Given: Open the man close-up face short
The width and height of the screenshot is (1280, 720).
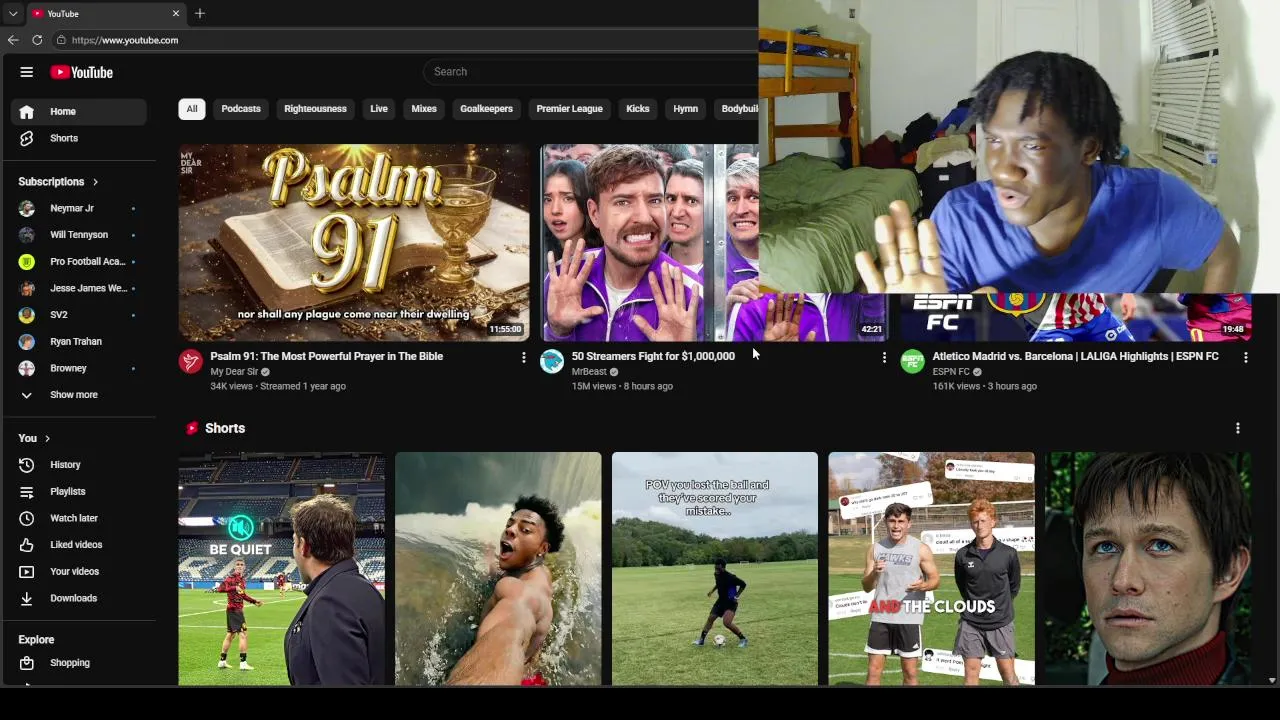Looking at the screenshot, I should click(1148, 569).
